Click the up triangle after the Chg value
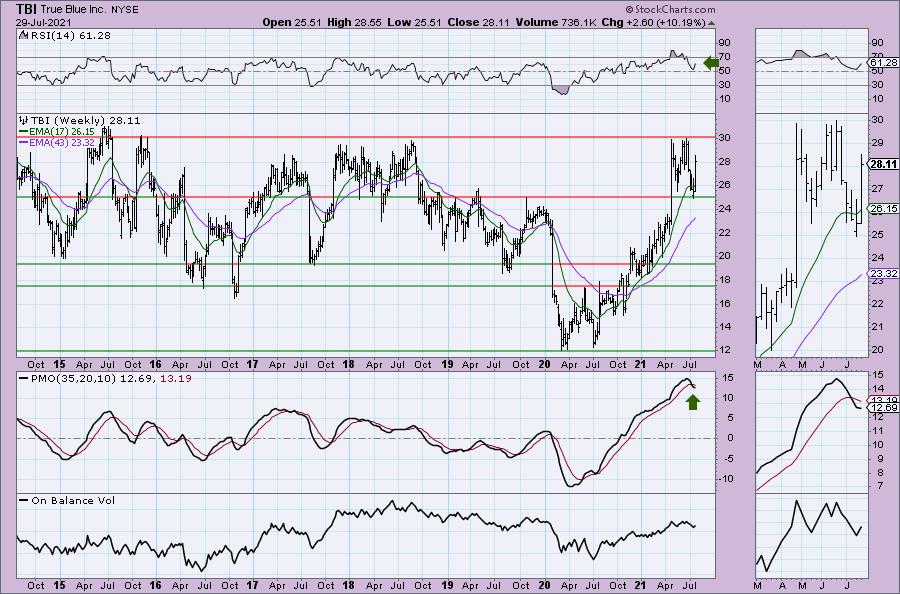Screen dimensions: 900x594 tap(712, 23)
